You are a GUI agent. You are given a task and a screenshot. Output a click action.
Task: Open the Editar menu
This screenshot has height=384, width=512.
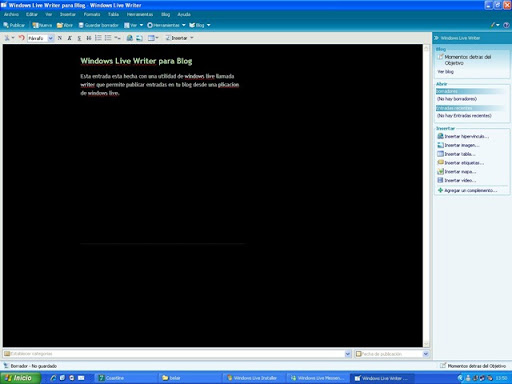pyautogui.click(x=32, y=14)
